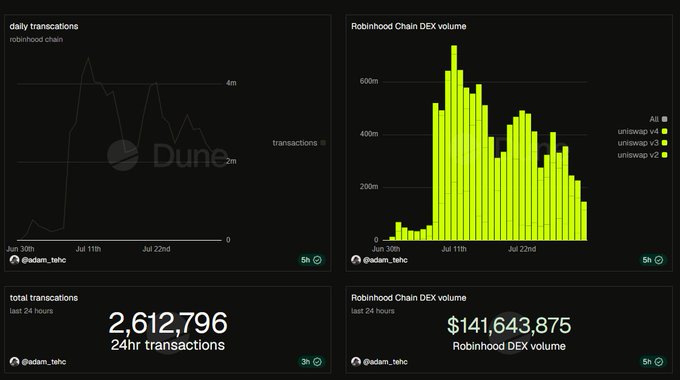Click the 'daily transactions' panel title
680x380 pixels.
[44, 26]
